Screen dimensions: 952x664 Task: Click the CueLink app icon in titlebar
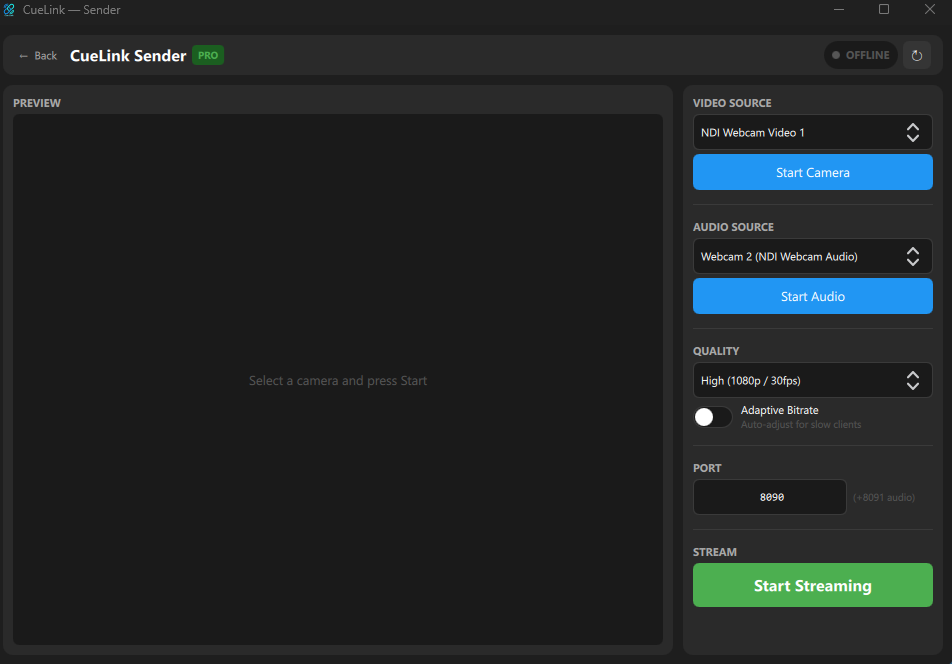click(x=11, y=10)
